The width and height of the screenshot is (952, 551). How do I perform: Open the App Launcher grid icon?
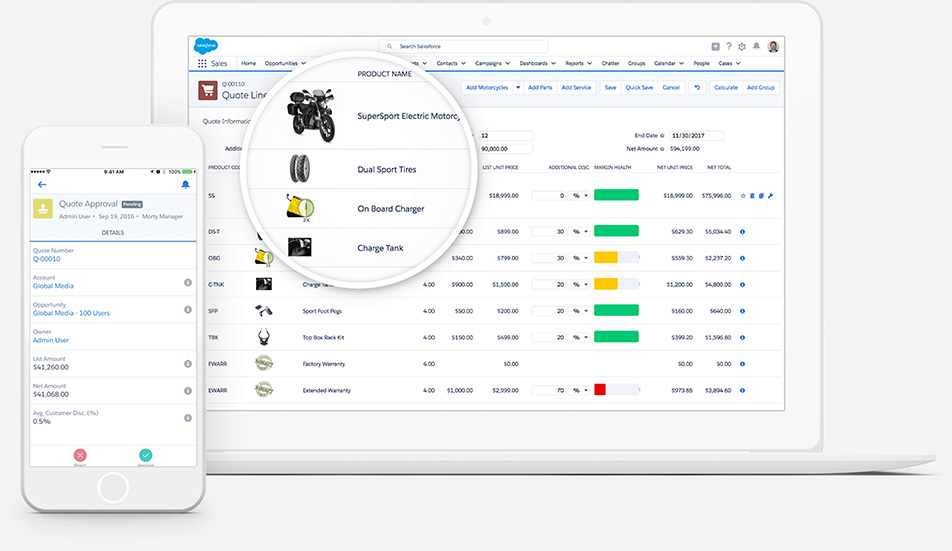202,63
